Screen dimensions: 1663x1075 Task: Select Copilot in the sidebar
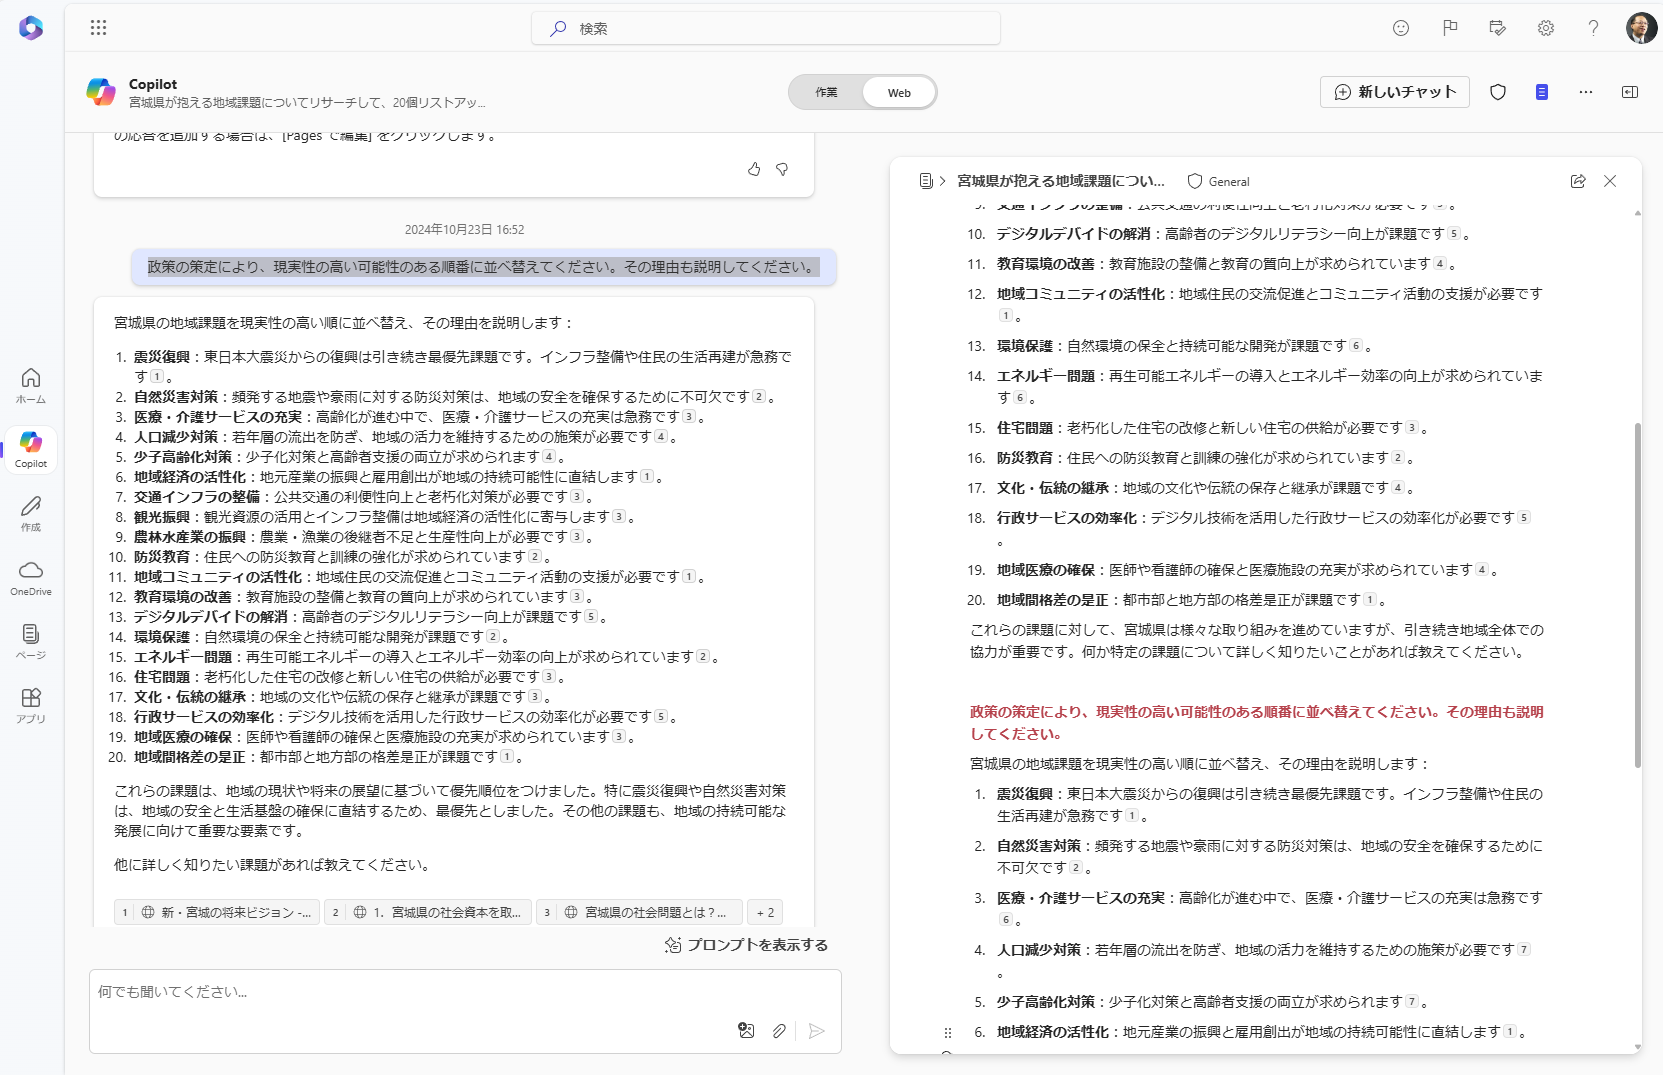(x=31, y=449)
